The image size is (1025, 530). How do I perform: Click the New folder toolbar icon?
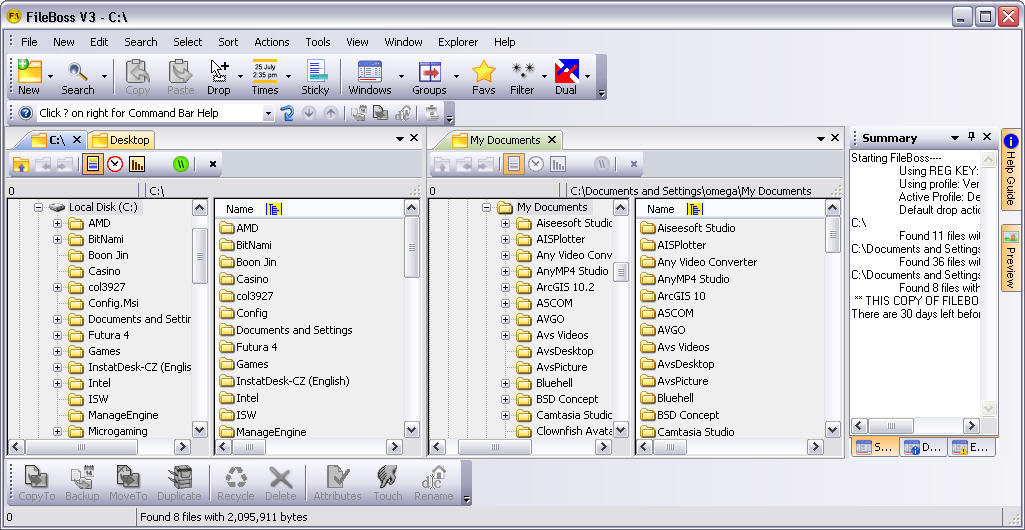[x=29, y=71]
